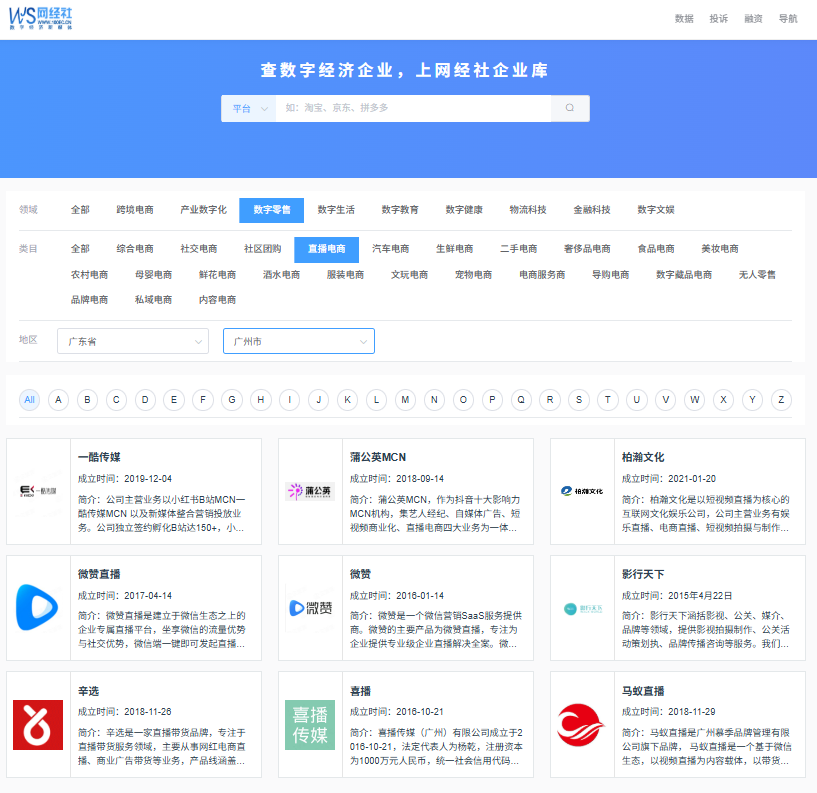The width and height of the screenshot is (817, 793).
Task: Click the red 马蚁直播 logo
Action: click(x=582, y=725)
